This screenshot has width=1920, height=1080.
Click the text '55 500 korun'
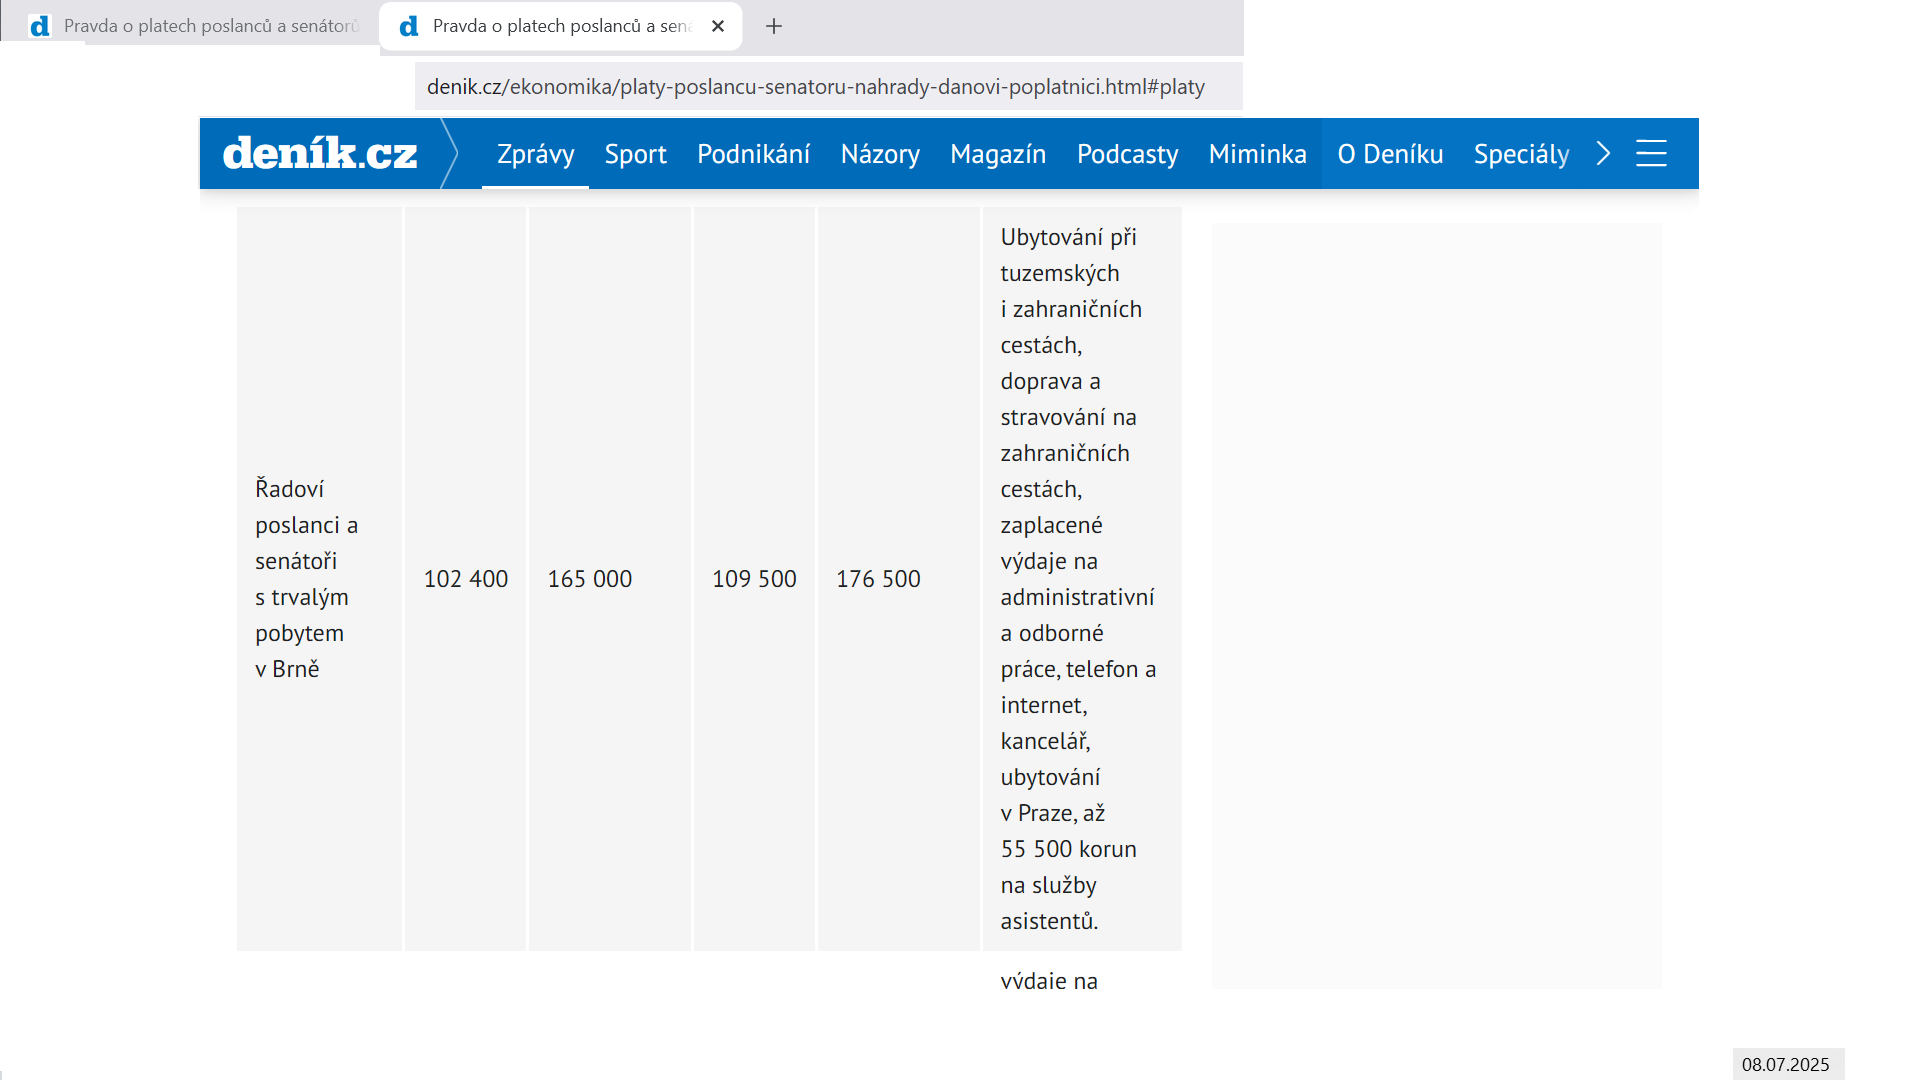[x=1068, y=849]
